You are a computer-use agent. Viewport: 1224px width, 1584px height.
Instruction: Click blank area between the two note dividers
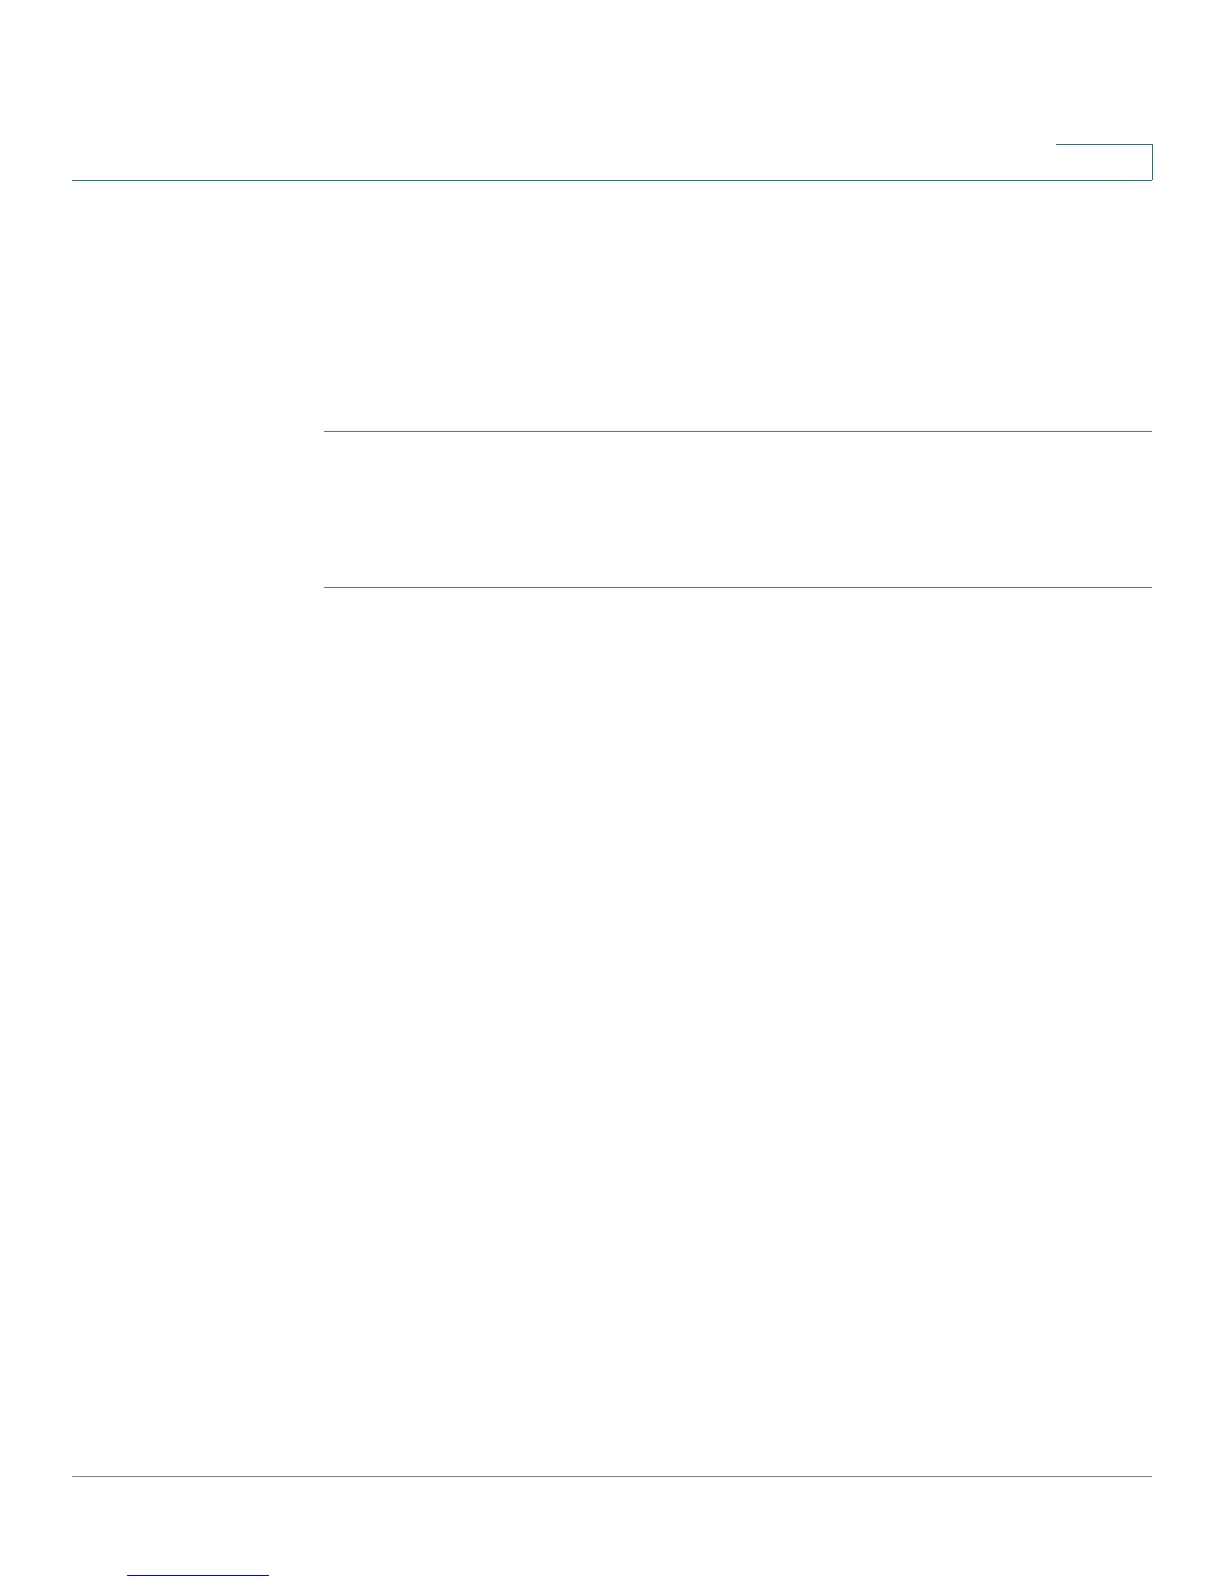pyautogui.click(x=738, y=509)
